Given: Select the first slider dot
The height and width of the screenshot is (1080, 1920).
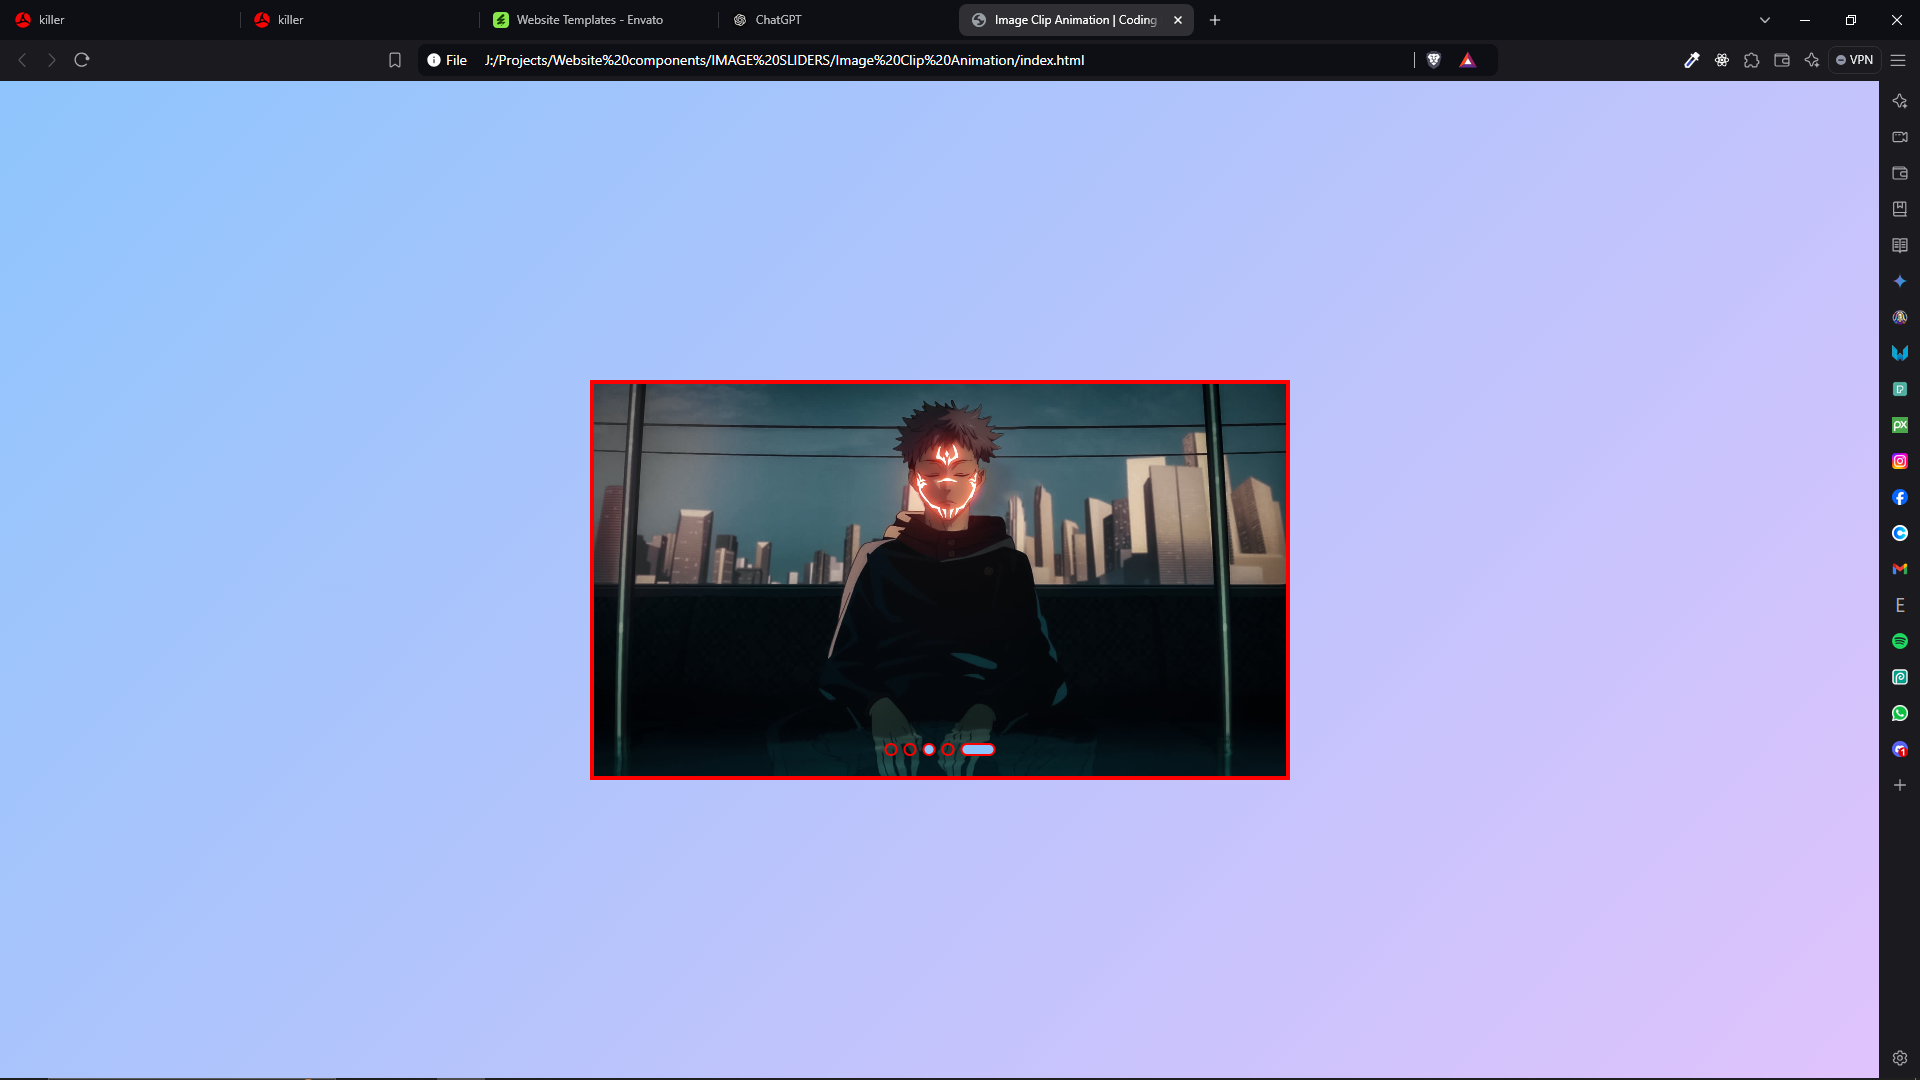Looking at the screenshot, I should 891,749.
